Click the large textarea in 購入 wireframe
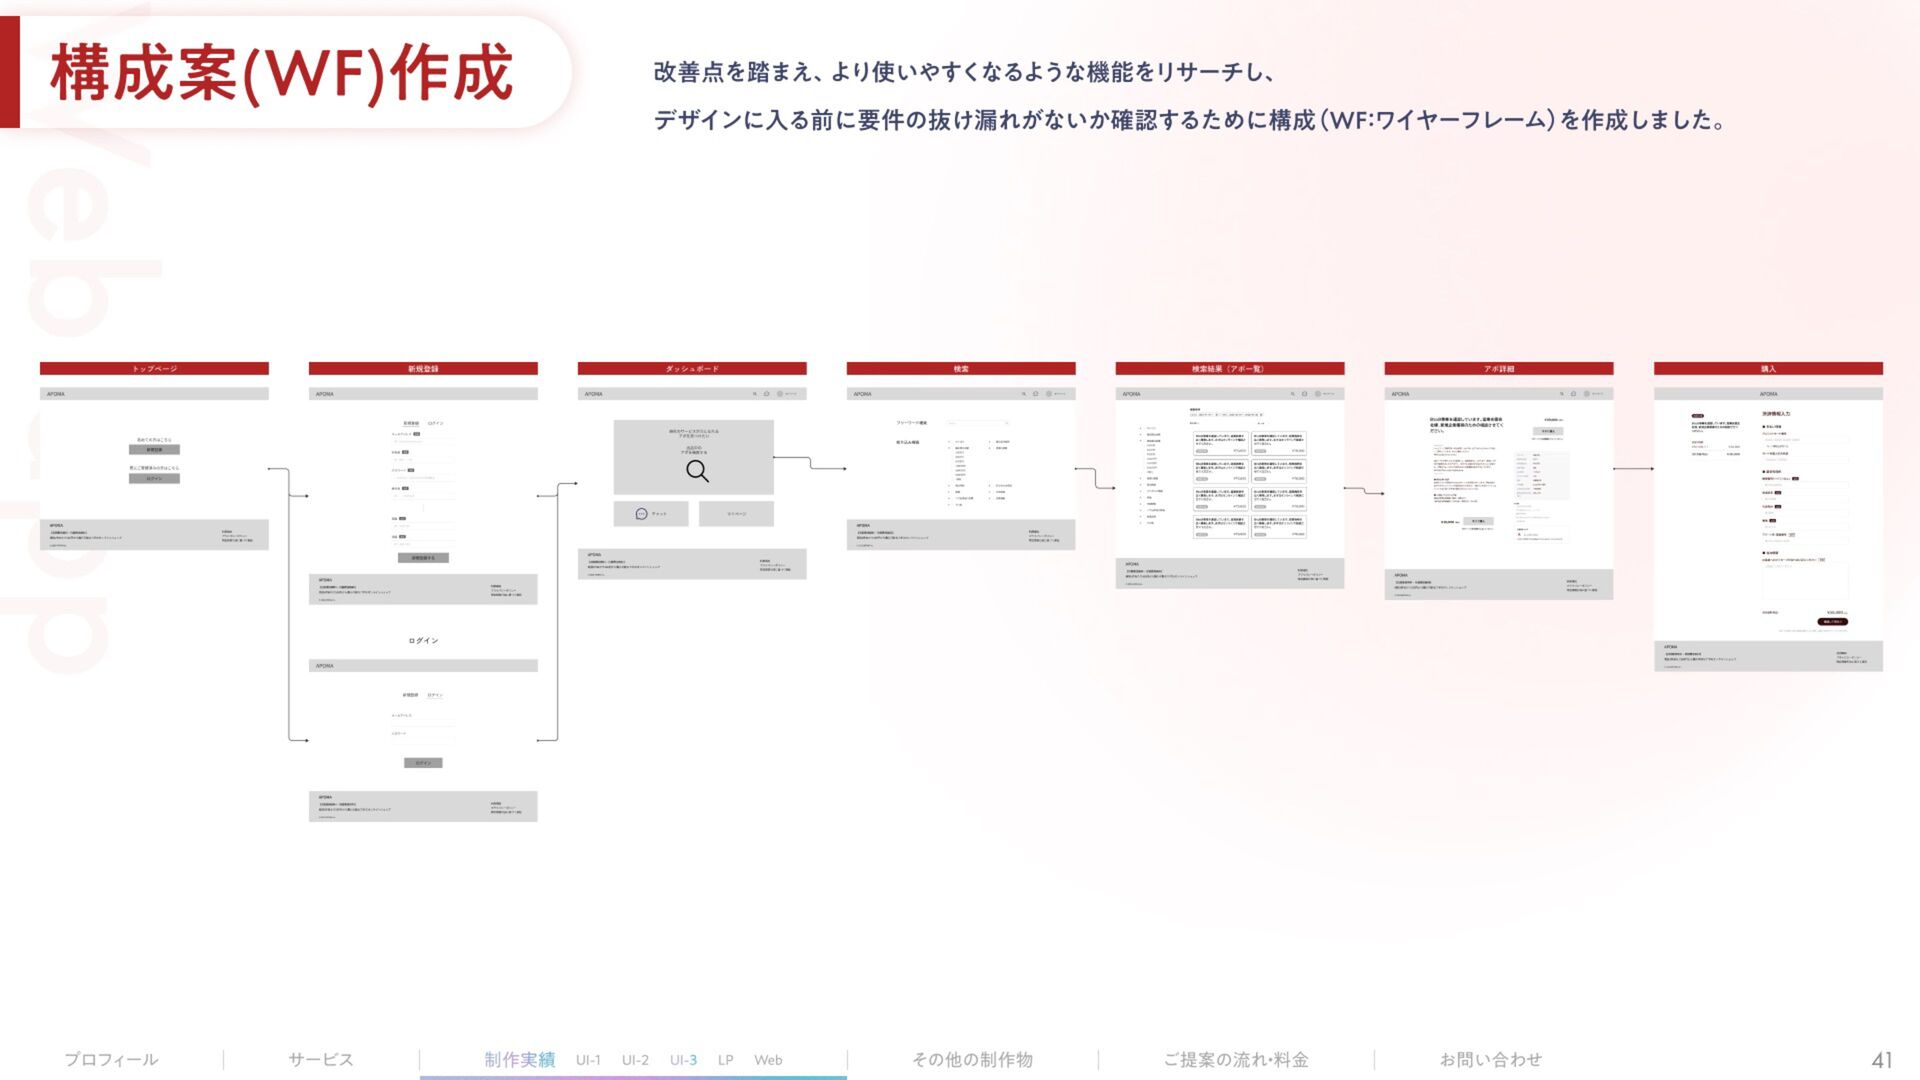Screen dimensions: 1920x1080 [x=1805, y=582]
